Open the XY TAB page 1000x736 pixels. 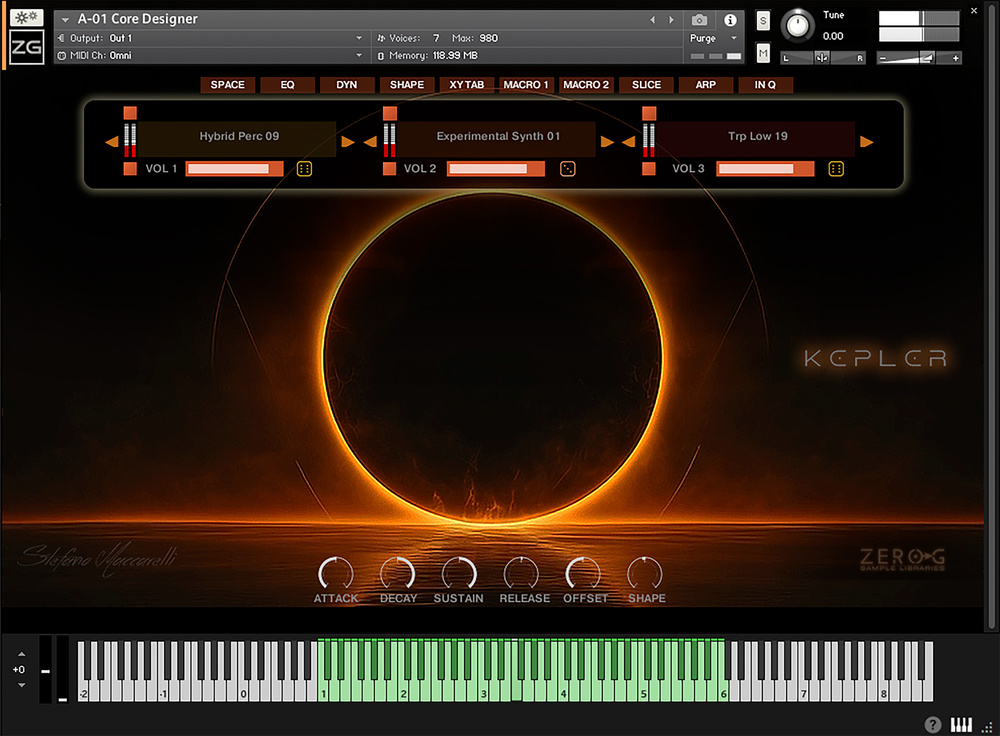point(467,85)
